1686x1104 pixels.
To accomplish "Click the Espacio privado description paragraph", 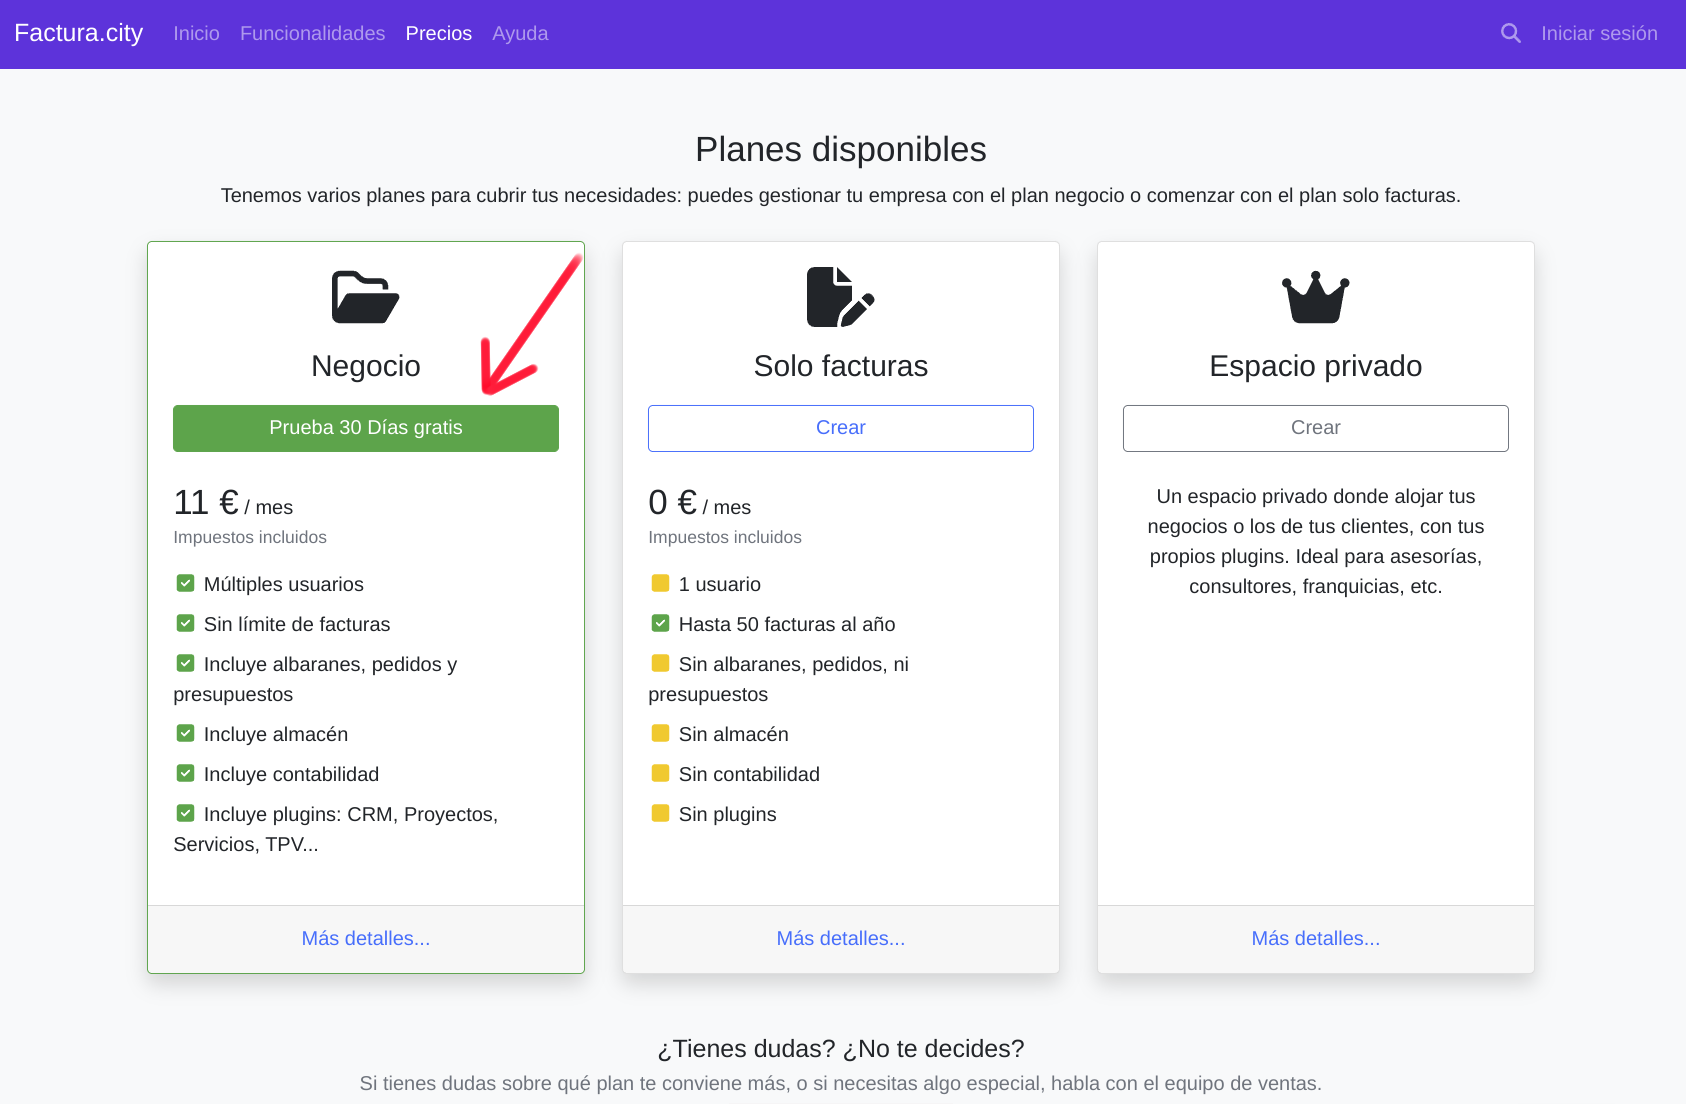I will pyautogui.click(x=1316, y=541).
